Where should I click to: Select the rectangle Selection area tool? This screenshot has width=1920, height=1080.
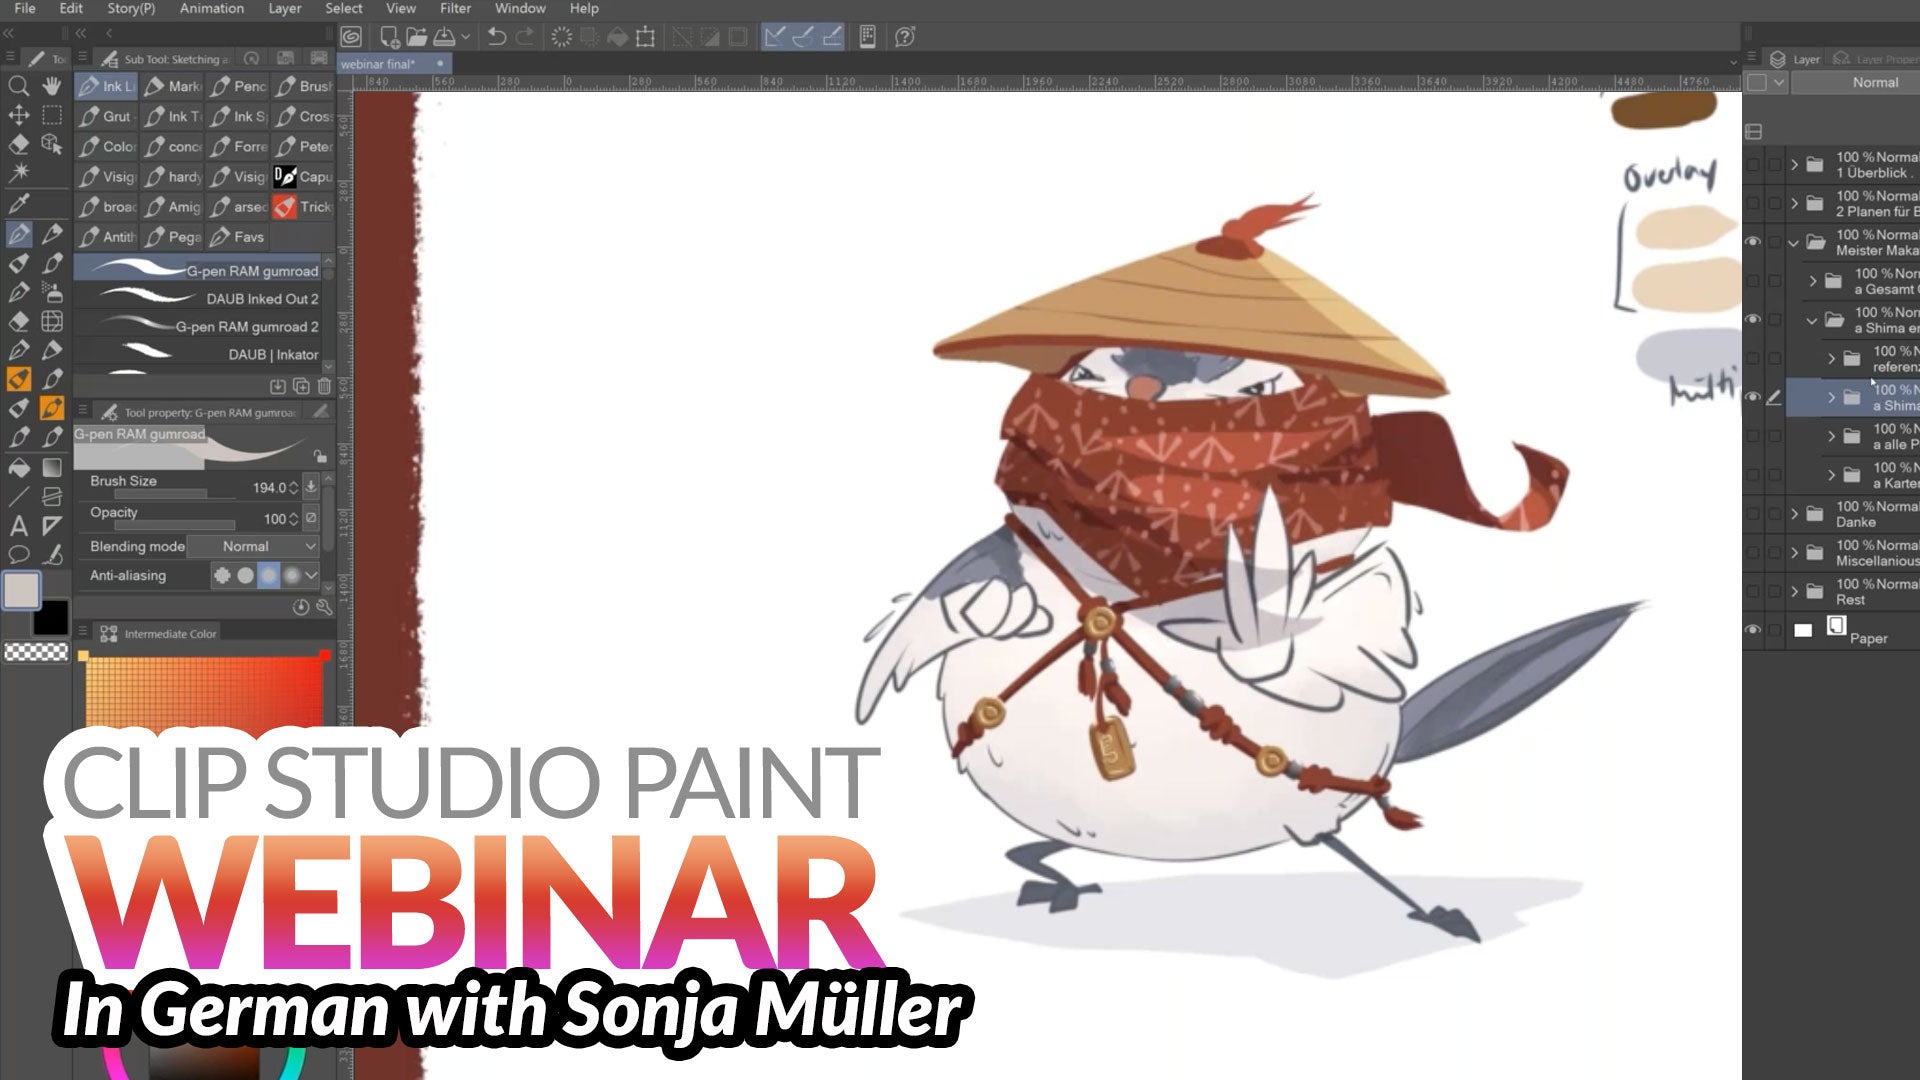point(52,115)
